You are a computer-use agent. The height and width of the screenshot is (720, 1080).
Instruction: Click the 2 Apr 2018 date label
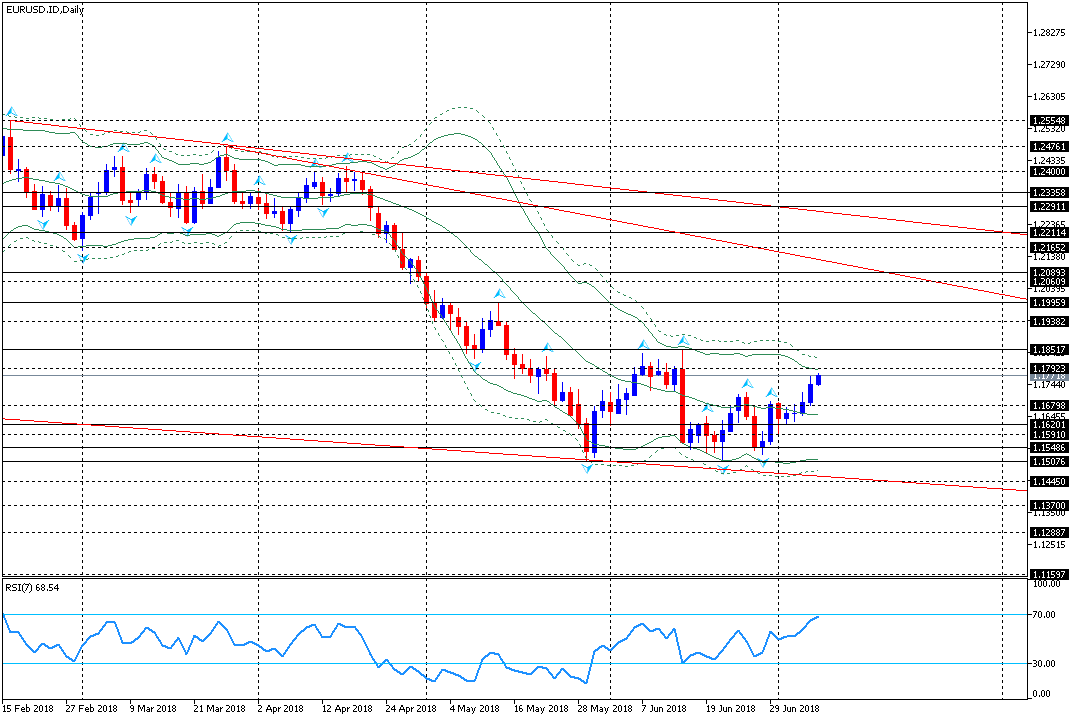point(280,708)
